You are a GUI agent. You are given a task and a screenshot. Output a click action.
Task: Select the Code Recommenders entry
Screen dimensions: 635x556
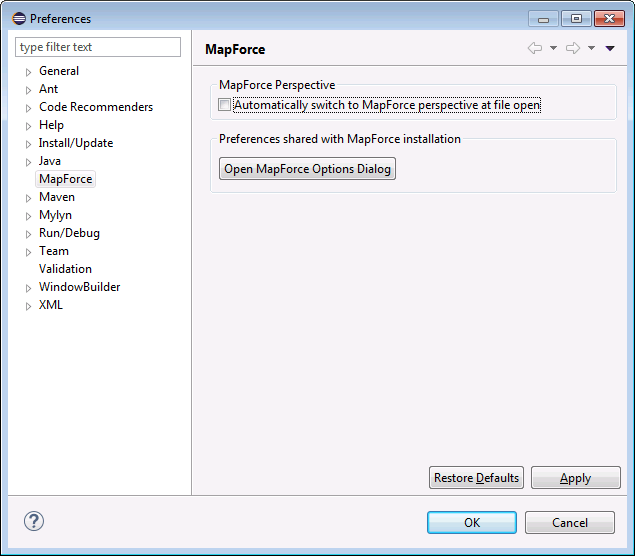96,107
